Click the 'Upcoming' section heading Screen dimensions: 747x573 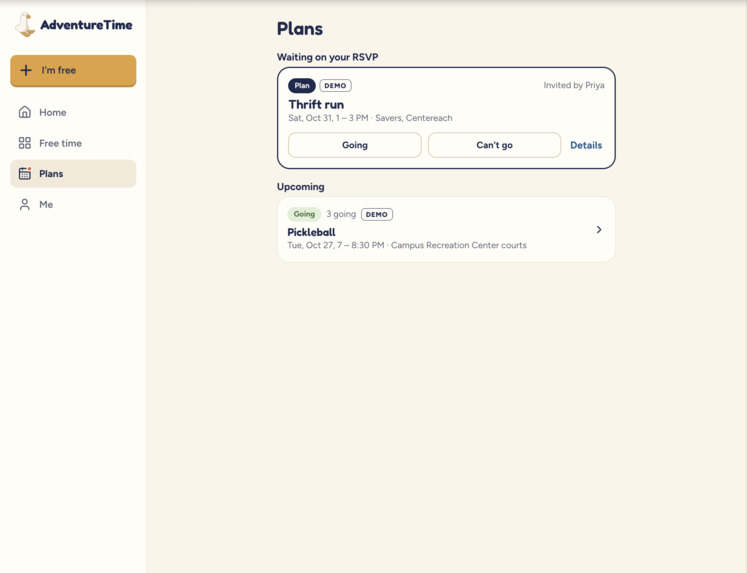click(301, 187)
